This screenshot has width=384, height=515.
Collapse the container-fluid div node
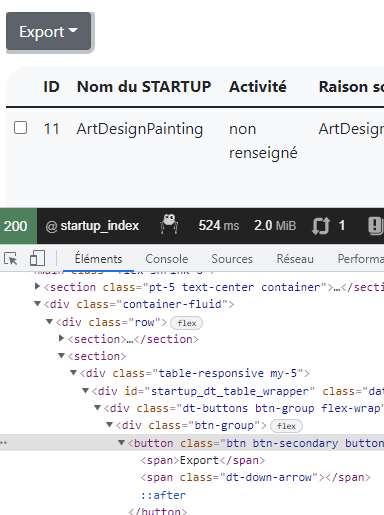coord(37,304)
